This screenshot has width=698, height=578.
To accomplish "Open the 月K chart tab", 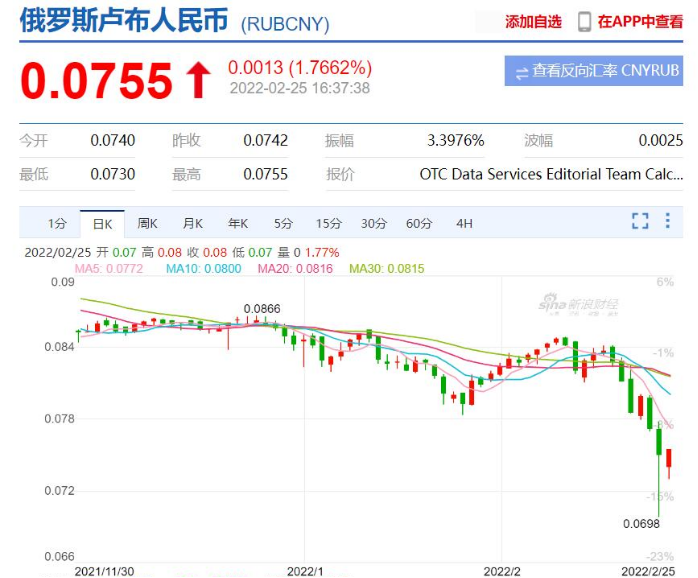I will click(x=193, y=223).
